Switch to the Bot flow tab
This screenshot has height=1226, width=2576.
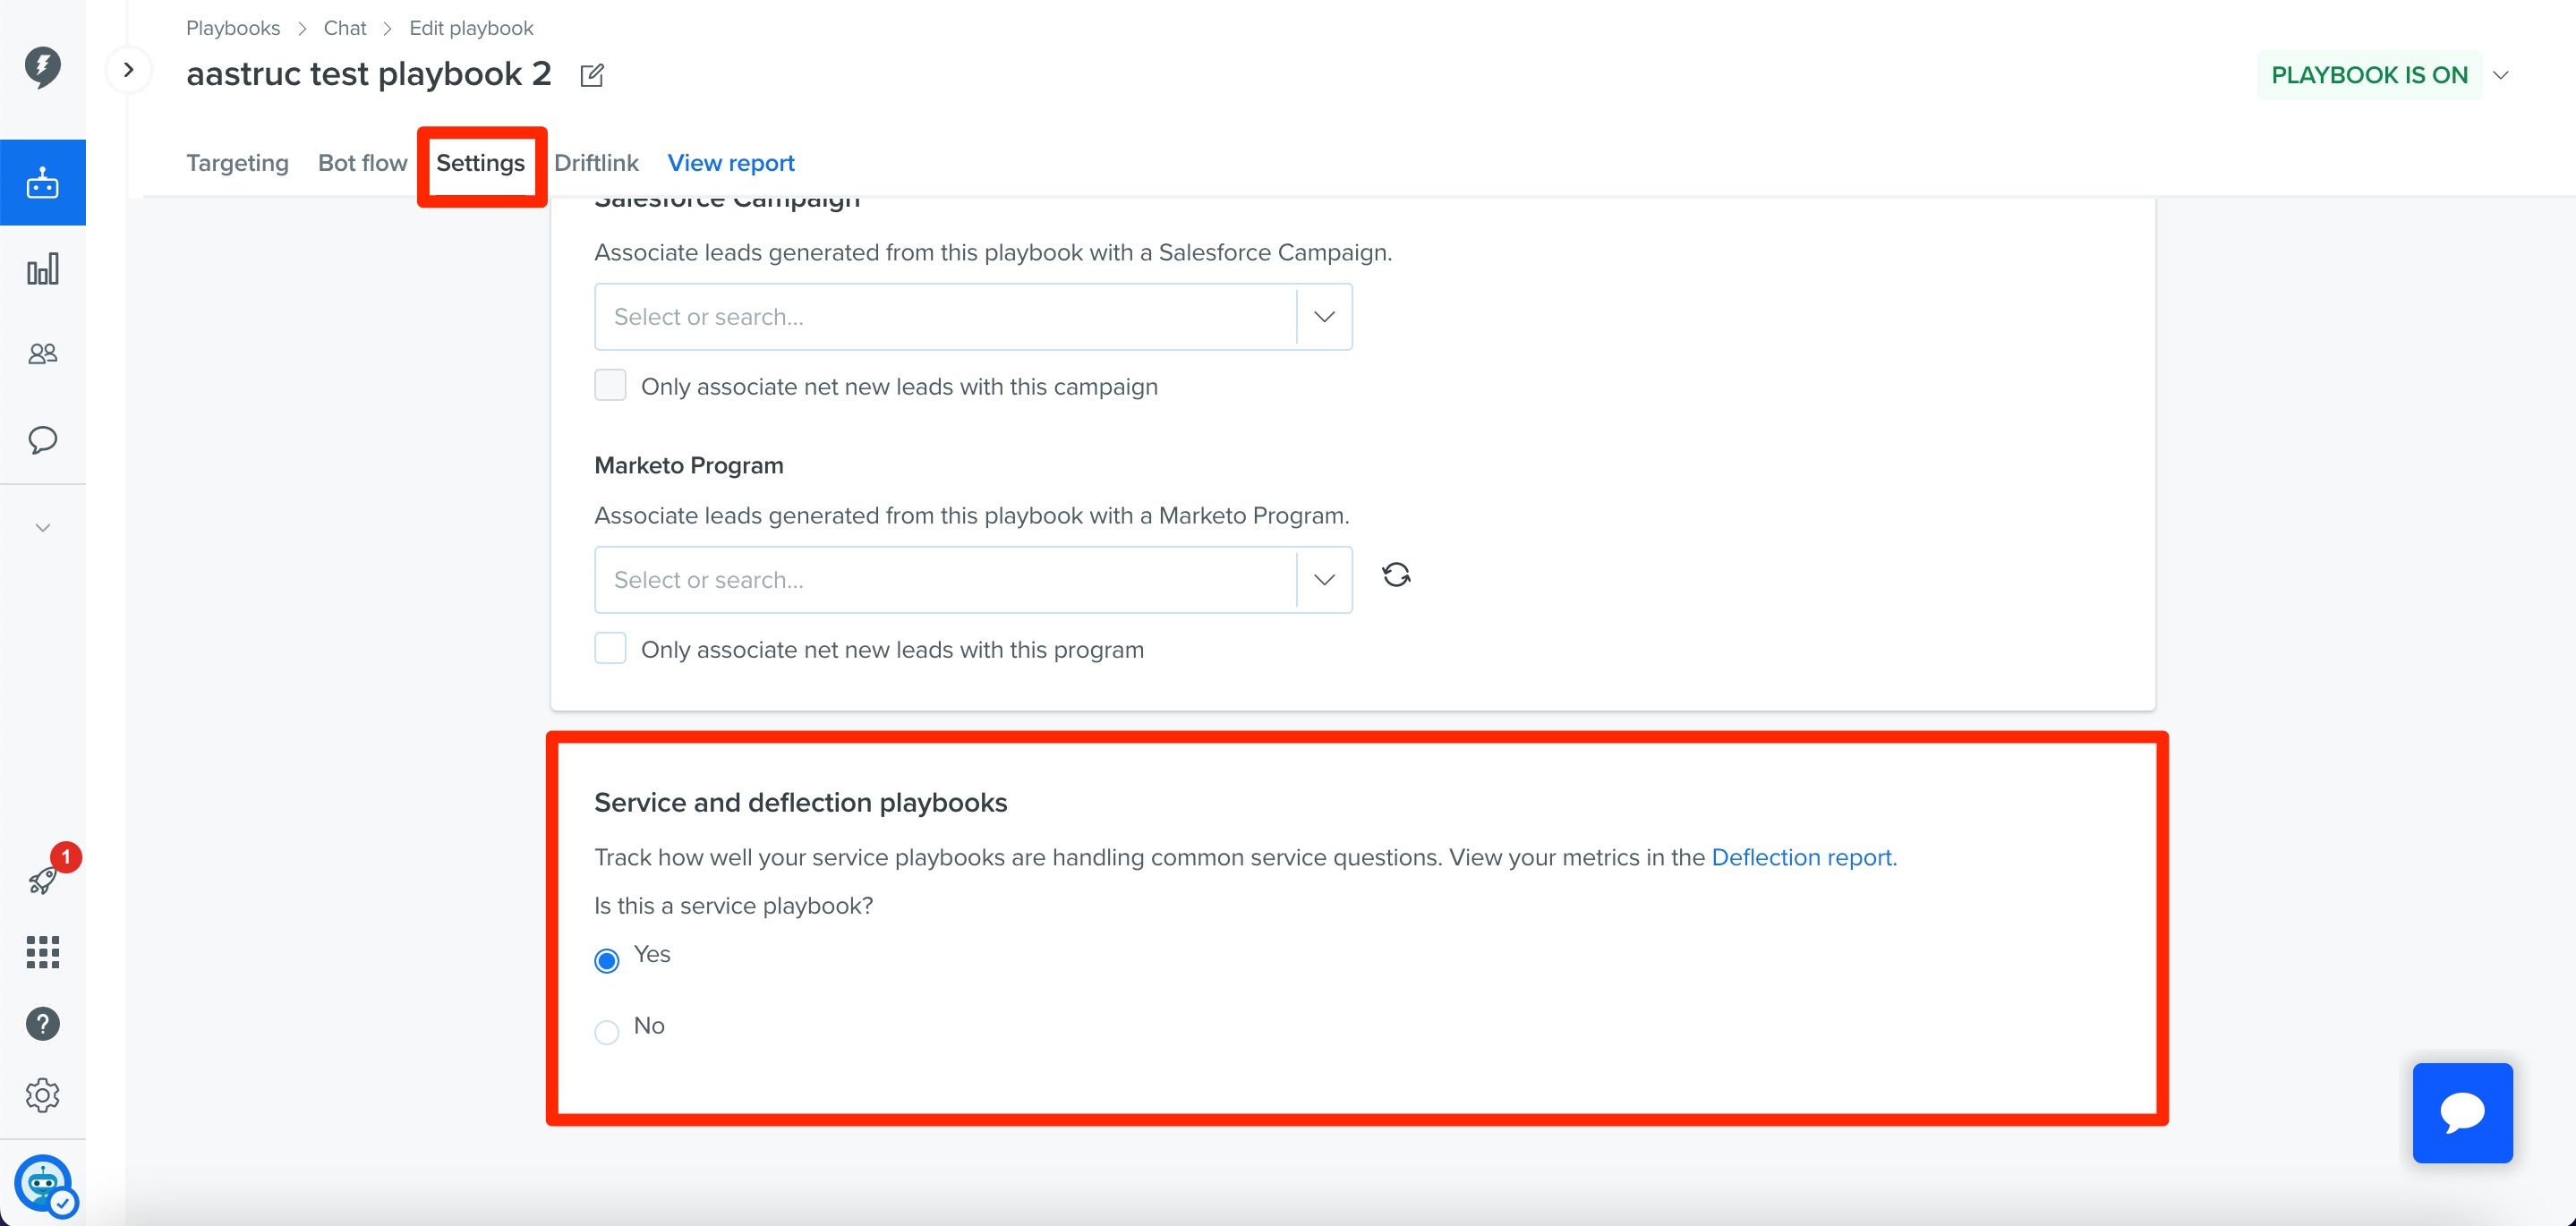point(362,162)
